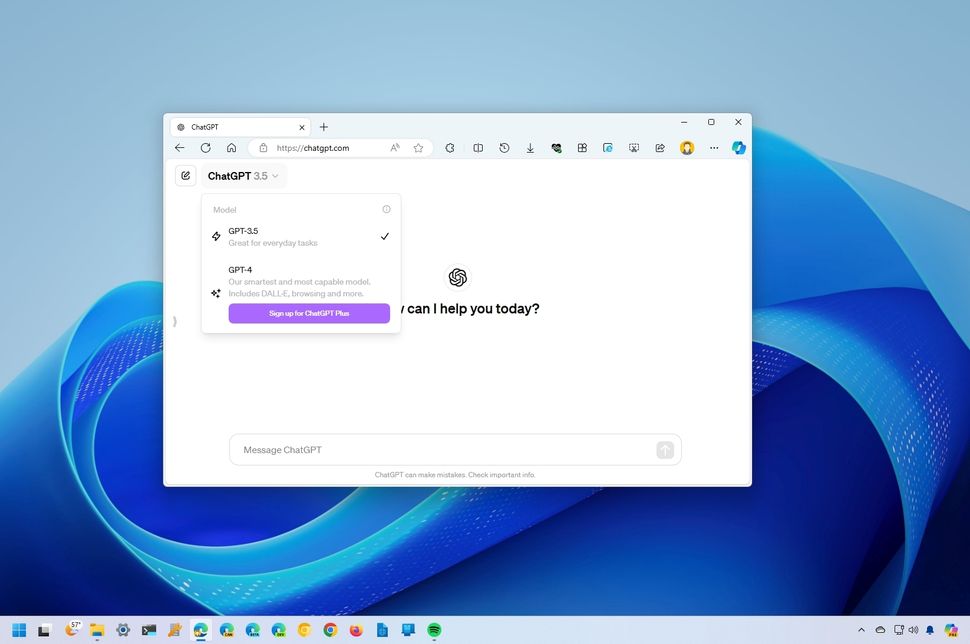Open the Settings and more menu
The image size is (970, 644).
tap(714, 148)
